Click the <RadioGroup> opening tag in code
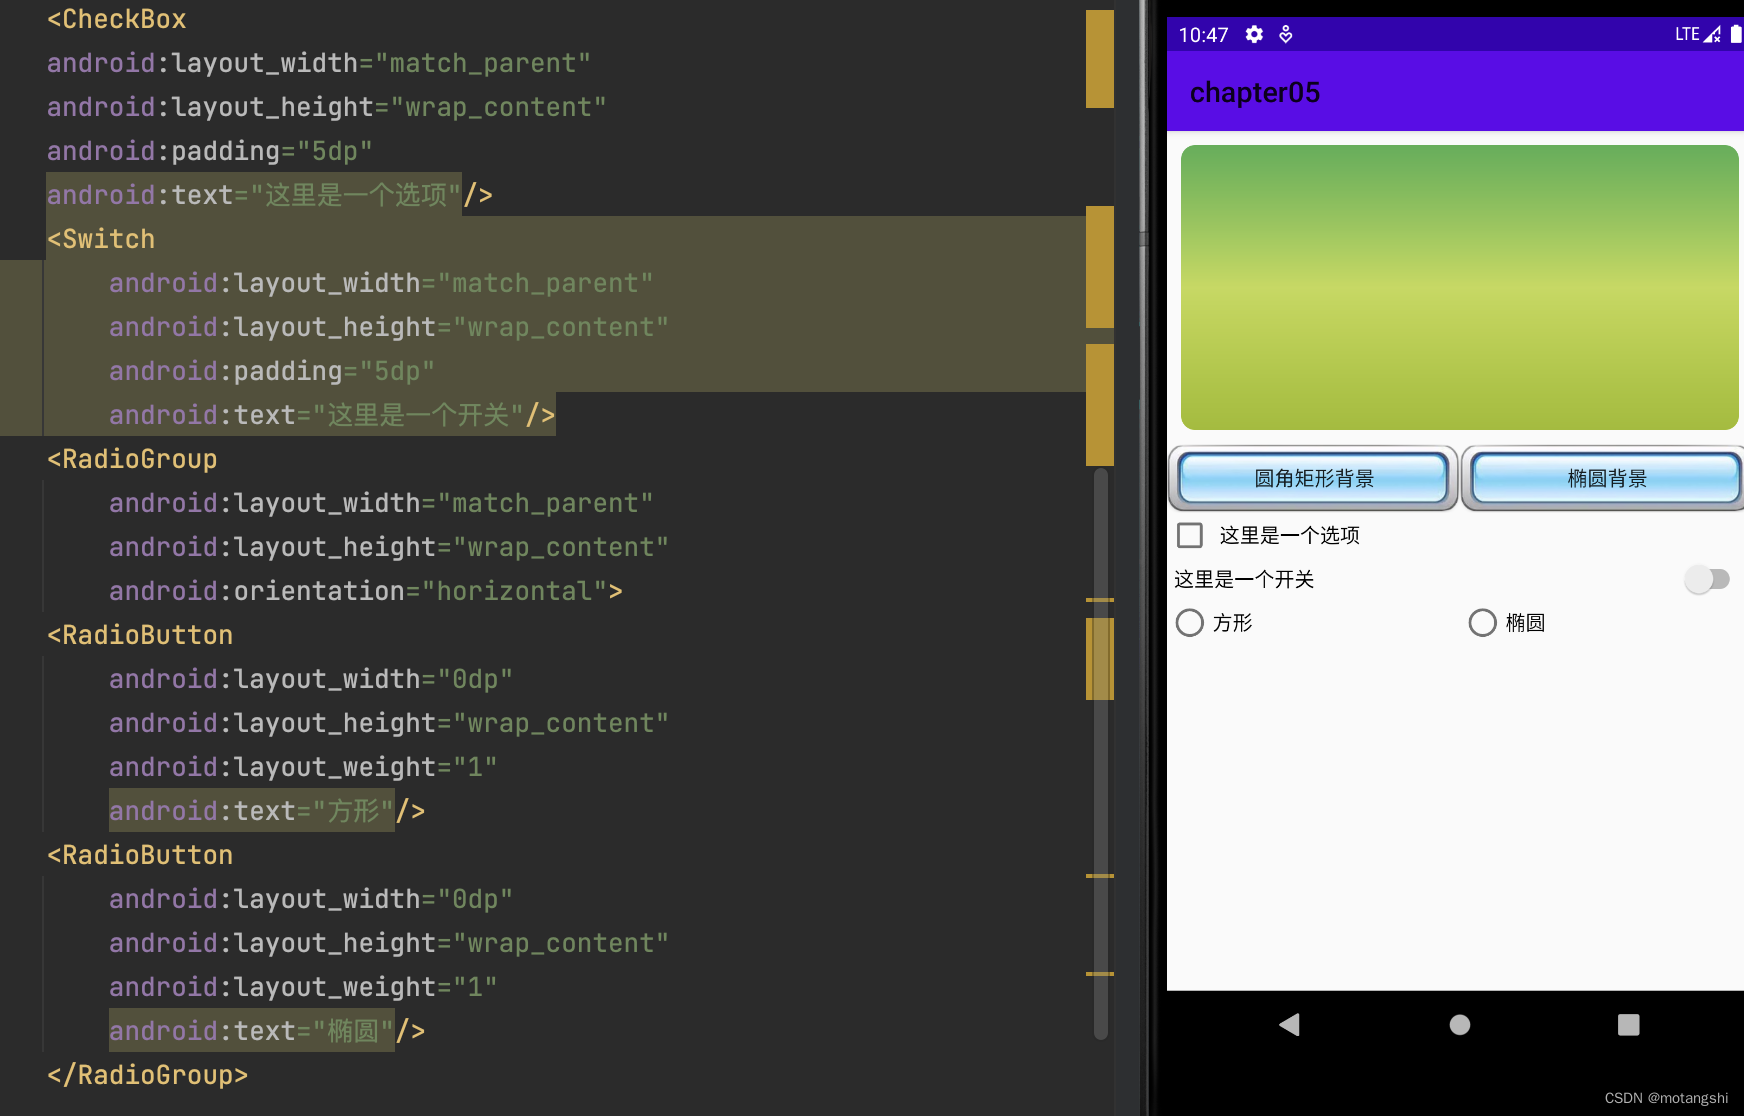This screenshot has width=1744, height=1116. [x=131, y=458]
